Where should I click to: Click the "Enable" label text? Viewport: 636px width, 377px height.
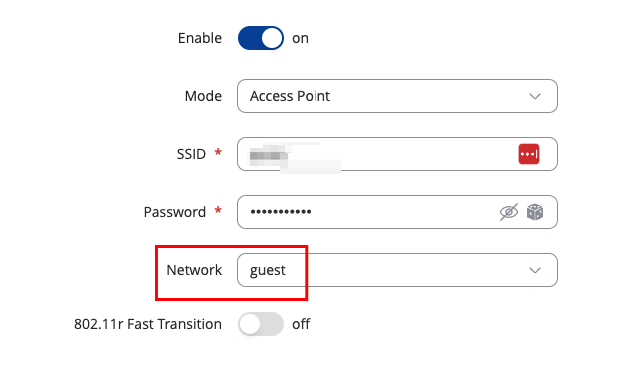[x=200, y=38]
